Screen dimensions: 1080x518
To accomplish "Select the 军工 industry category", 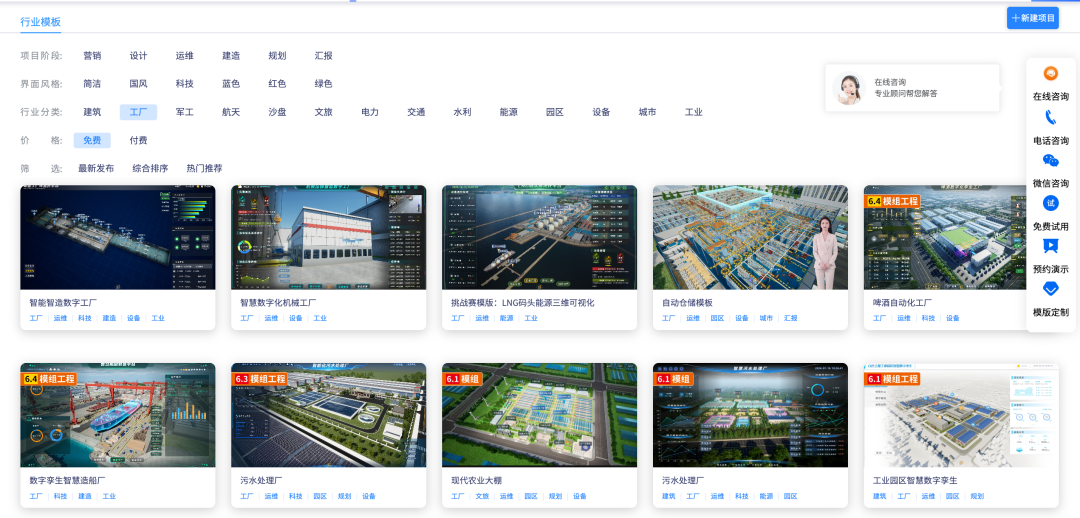I will pyautogui.click(x=185, y=112).
